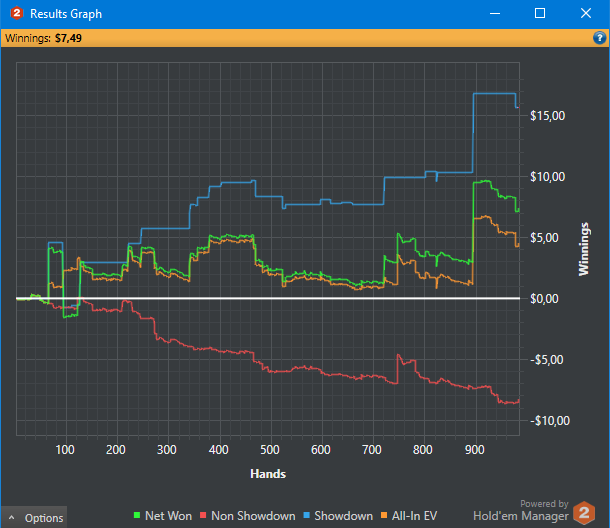Click the 700 hands axis label
Viewport: 610px width, 528px height.
pyautogui.click(x=372, y=450)
